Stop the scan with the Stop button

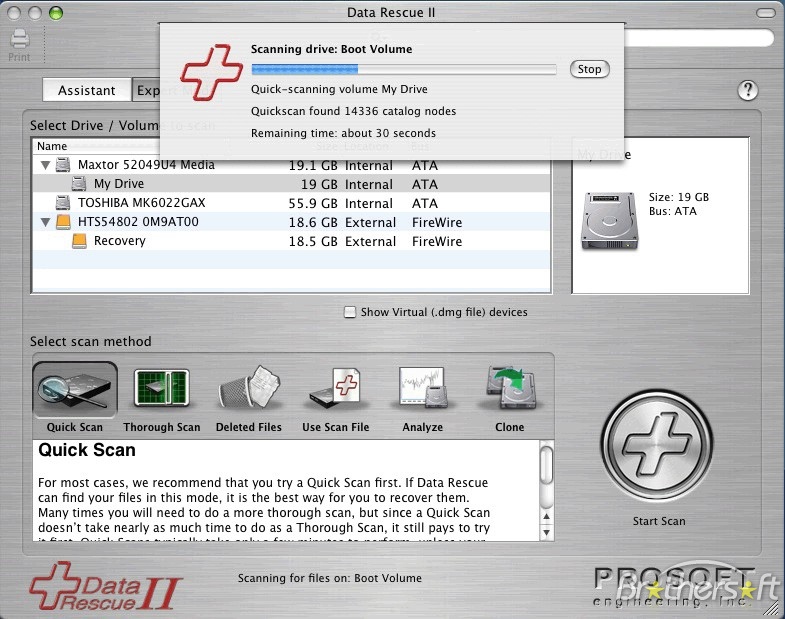pyautogui.click(x=589, y=69)
